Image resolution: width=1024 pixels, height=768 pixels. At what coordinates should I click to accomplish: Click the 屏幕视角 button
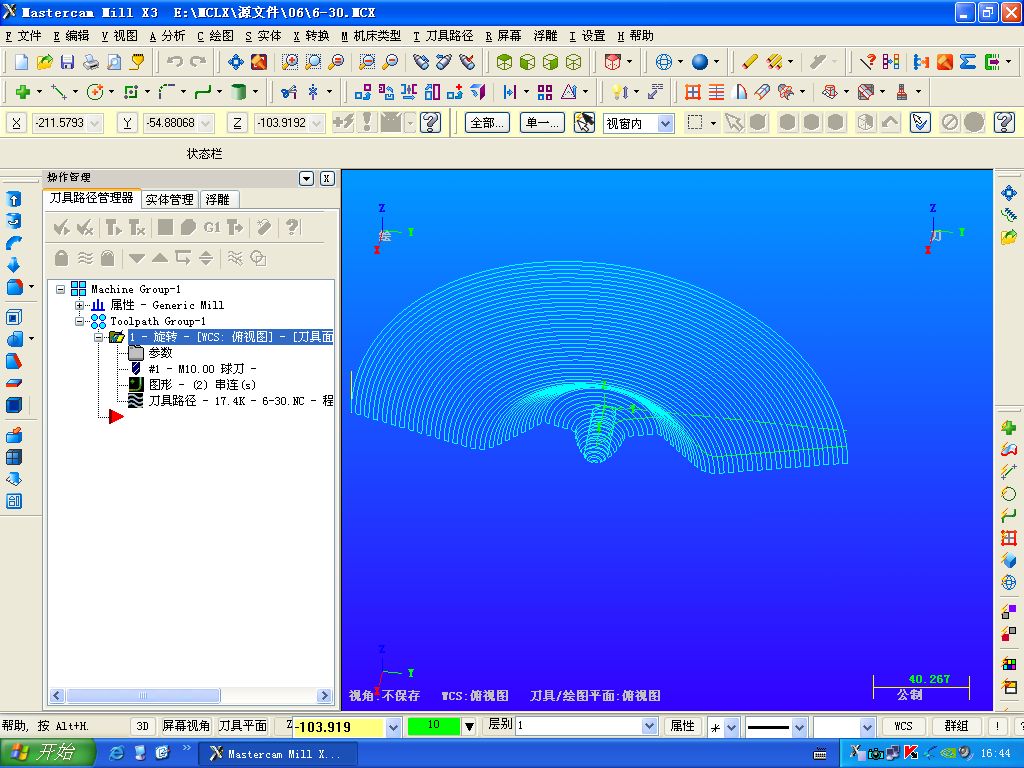pos(185,726)
